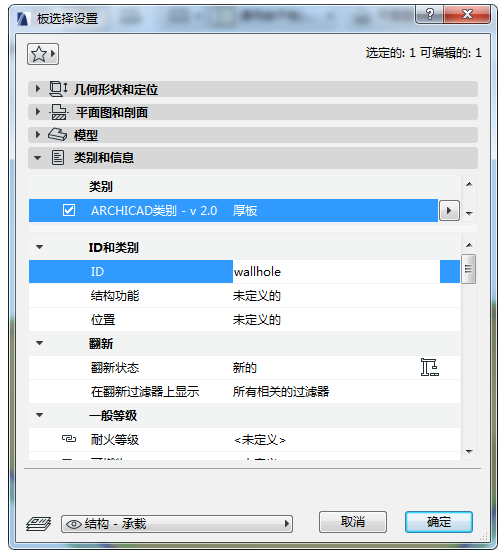Expand the 平面图和剖面 panel
The width and height of the screenshot is (504, 554).
point(38,112)
